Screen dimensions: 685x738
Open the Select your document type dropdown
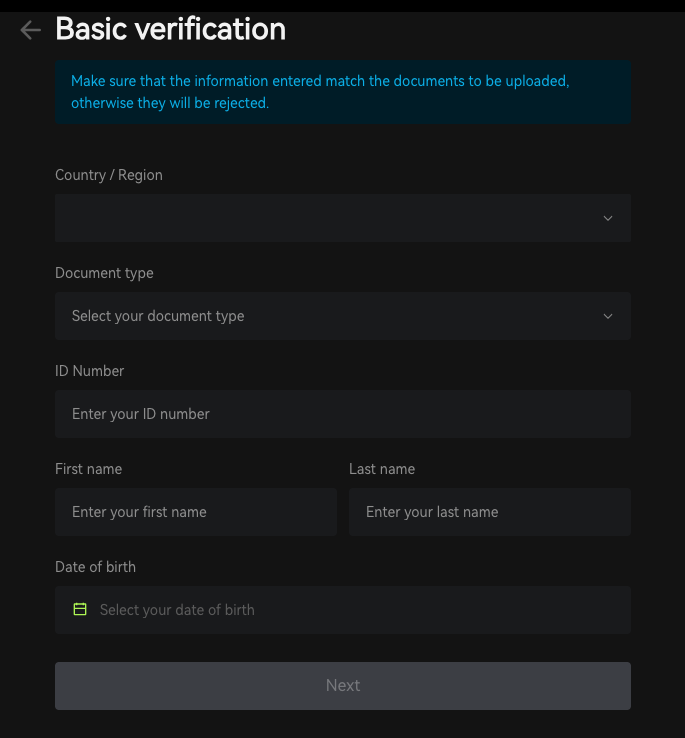point(343,316)
